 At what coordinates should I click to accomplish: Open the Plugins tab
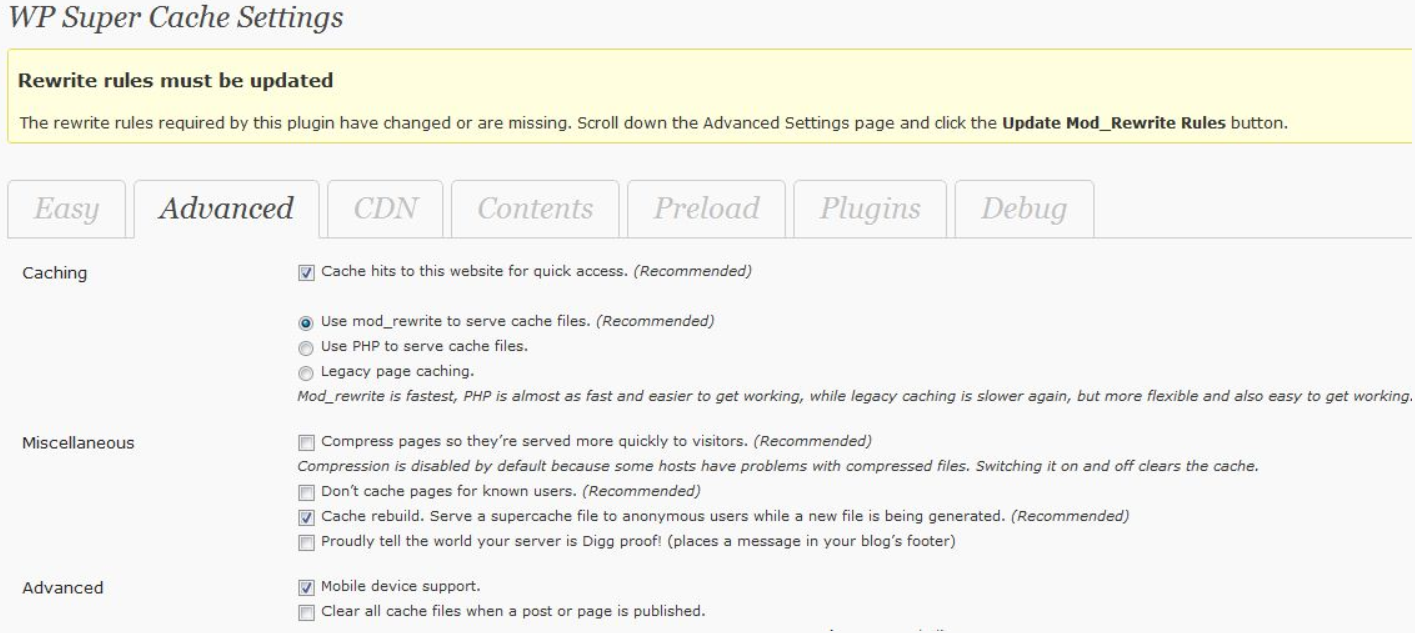point(870,208)
